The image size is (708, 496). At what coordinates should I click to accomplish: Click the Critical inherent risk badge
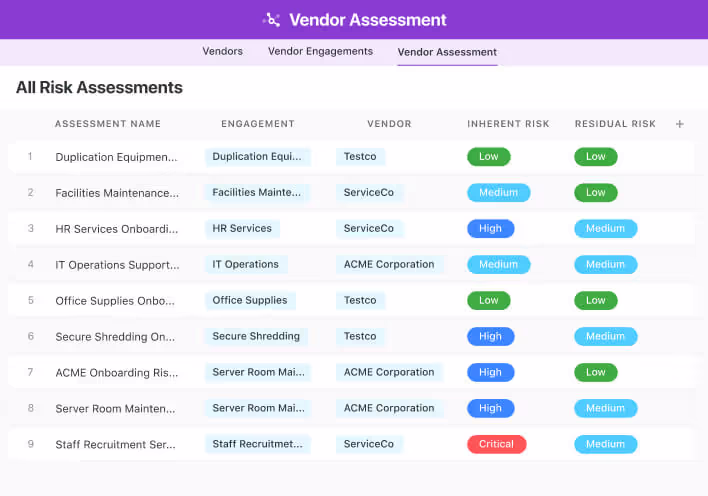[x=496, y=444]
